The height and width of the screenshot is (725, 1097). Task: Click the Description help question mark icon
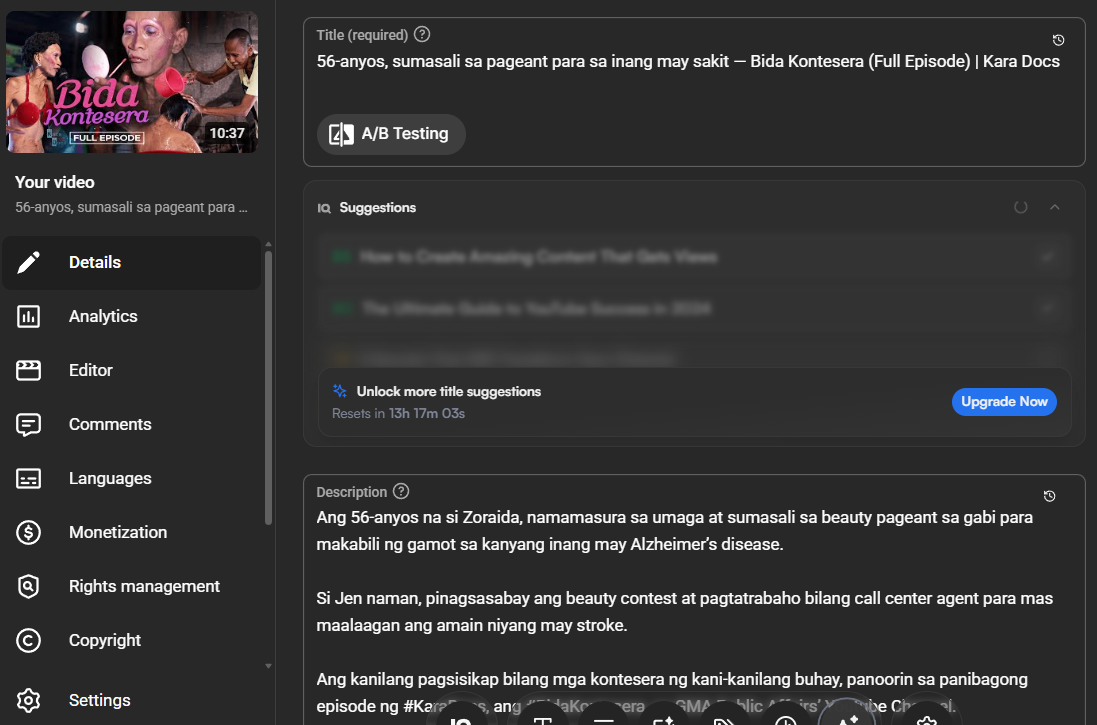(401, 491)
